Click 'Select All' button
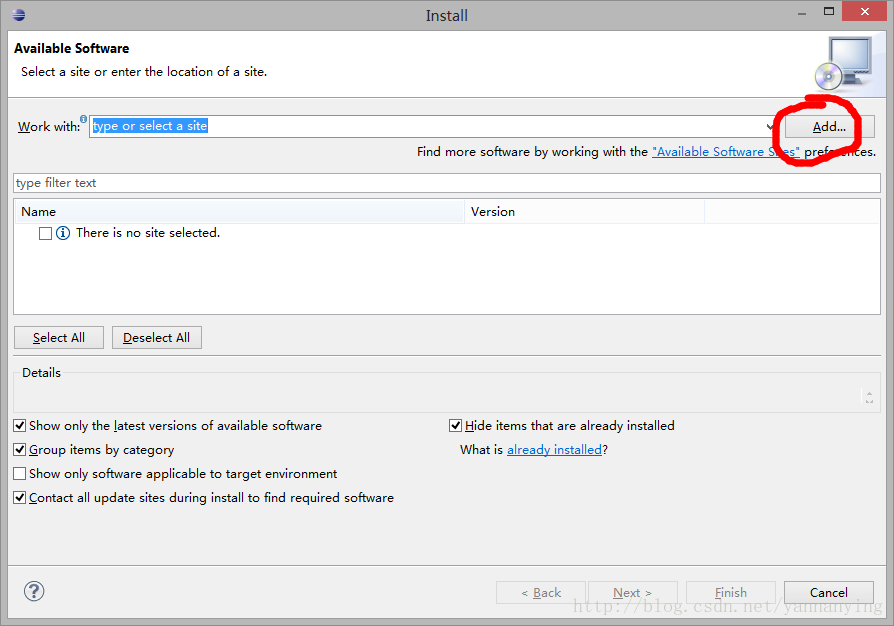 point(59,338)
